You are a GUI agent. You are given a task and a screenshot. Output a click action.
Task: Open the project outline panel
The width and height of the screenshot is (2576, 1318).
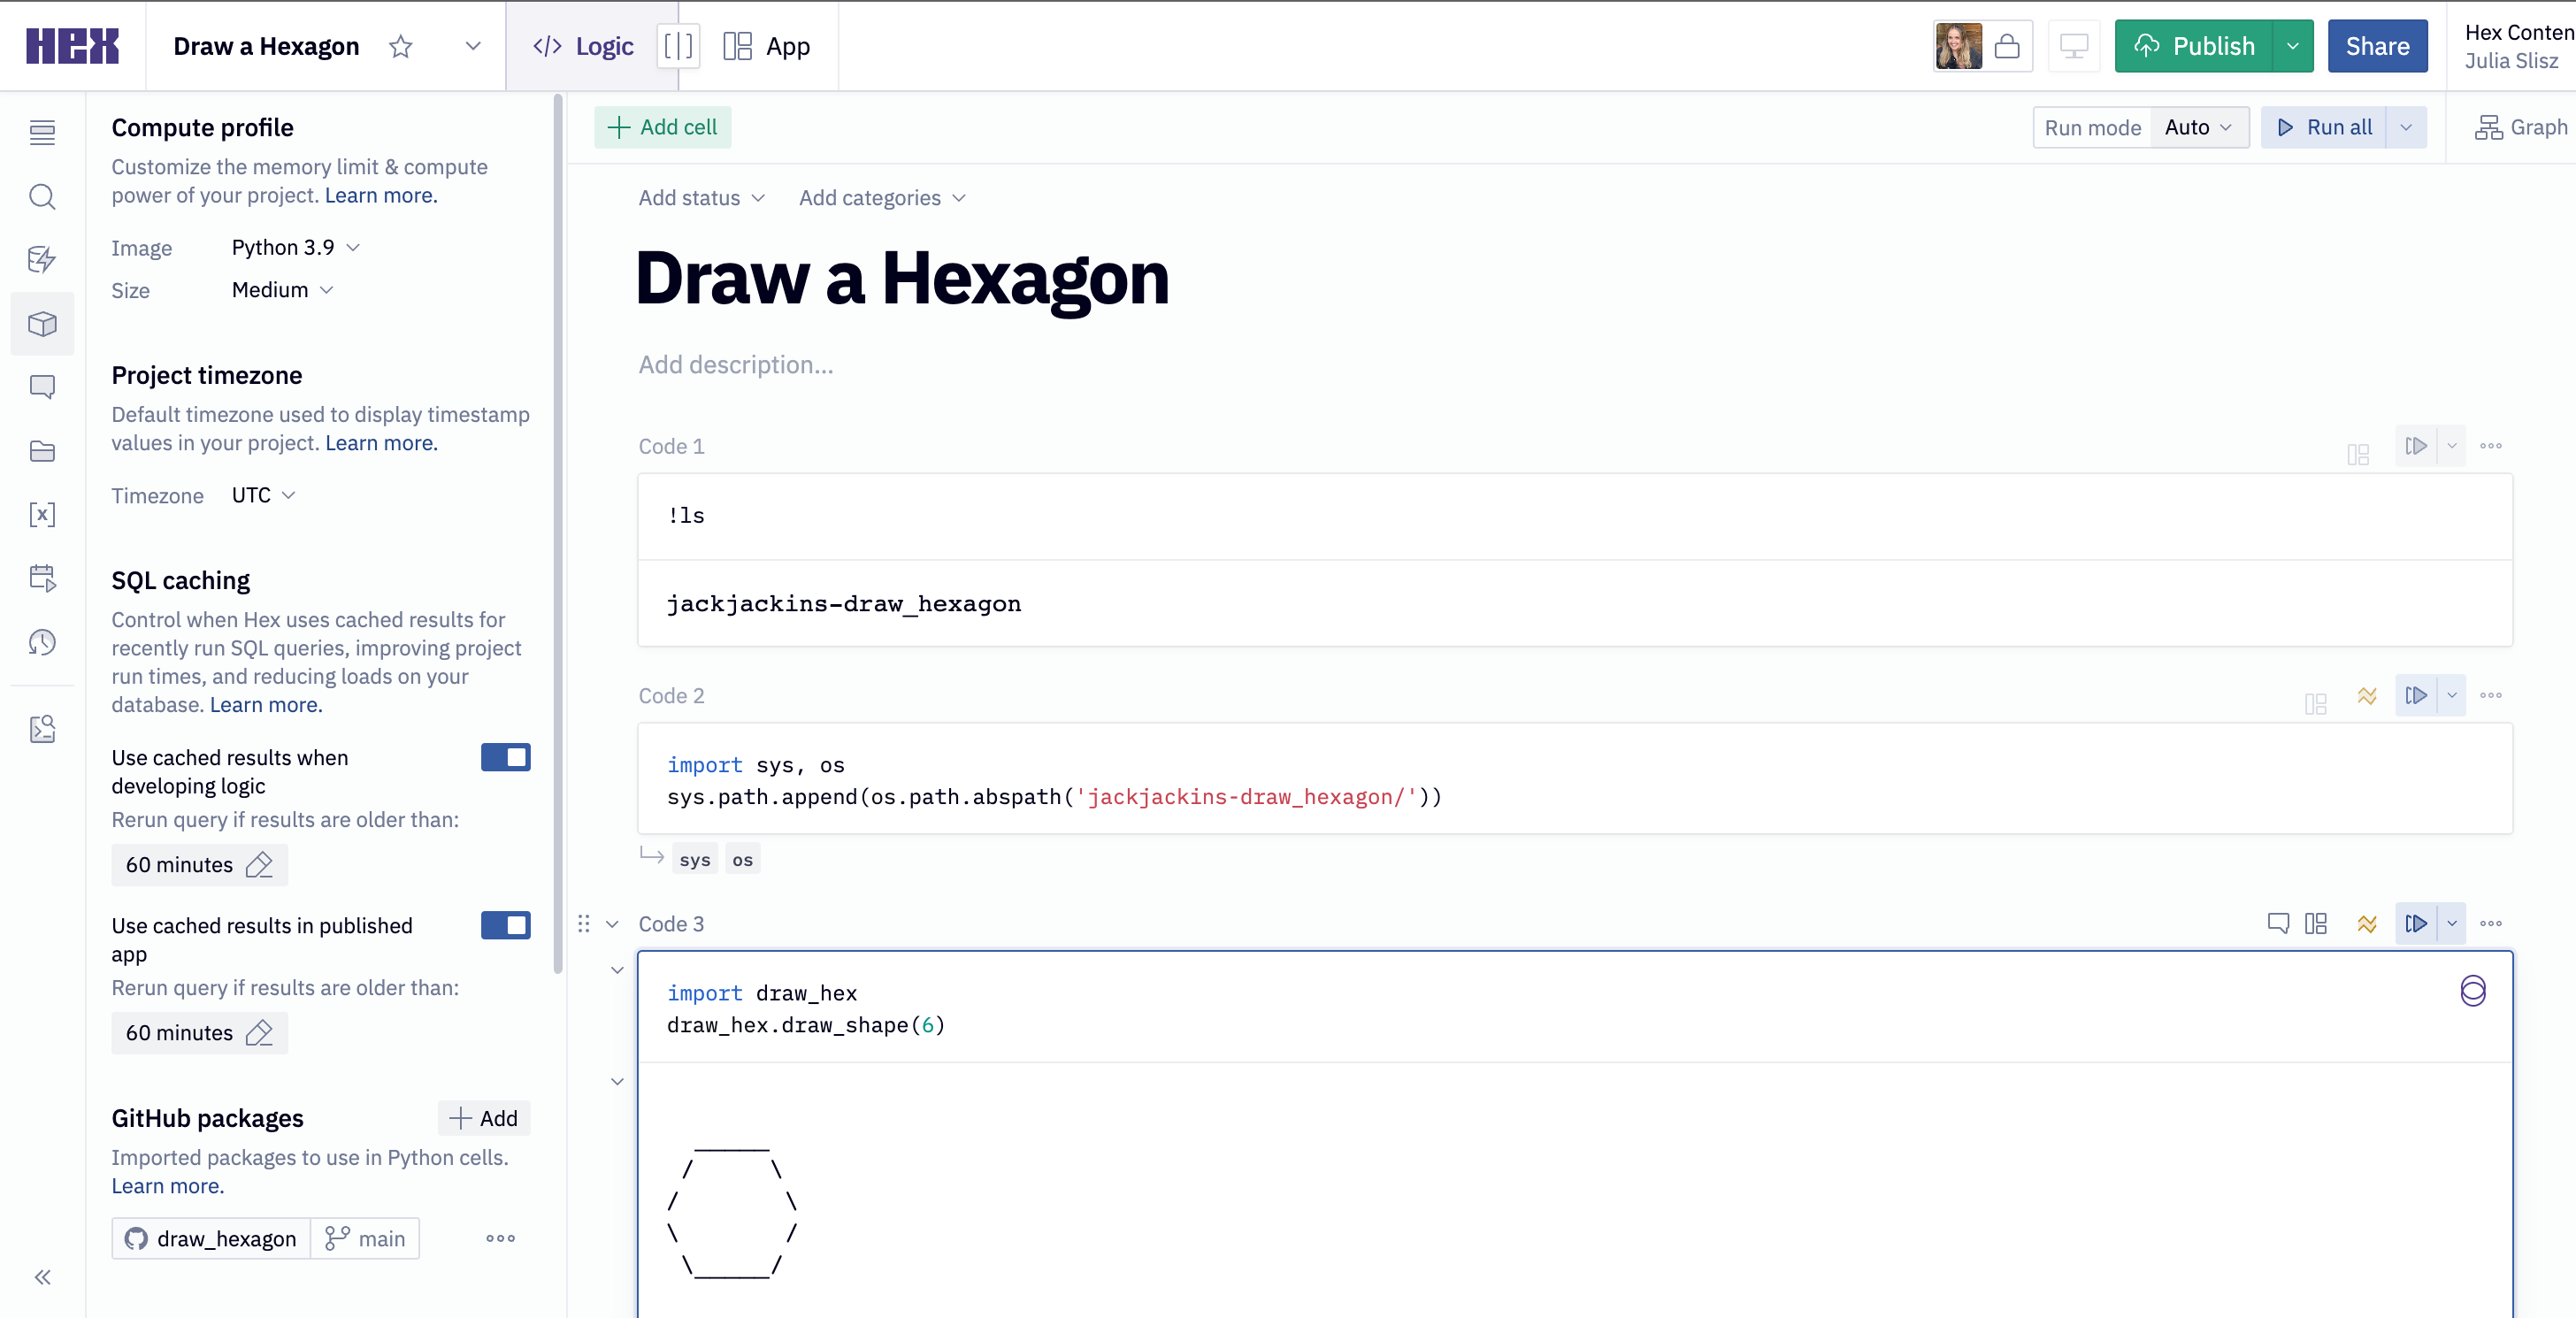(x=43, y=131)
